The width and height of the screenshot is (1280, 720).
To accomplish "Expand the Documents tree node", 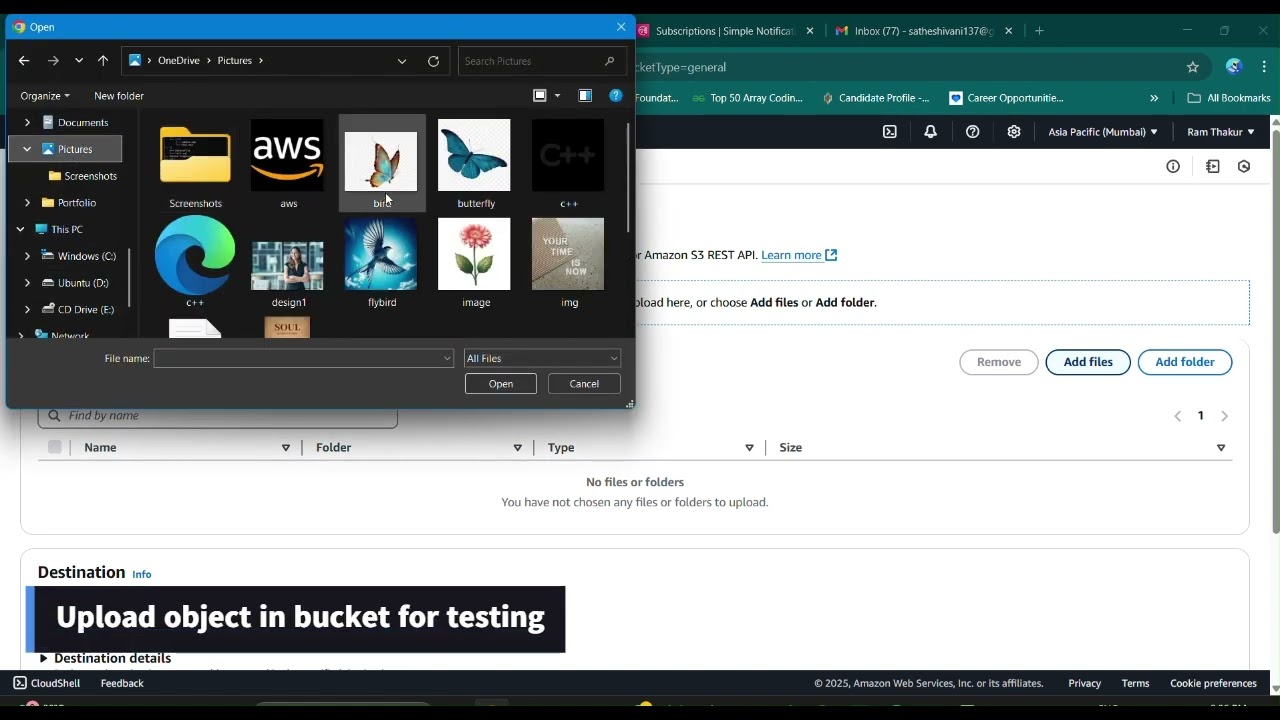I will click(x=27, y=122).
